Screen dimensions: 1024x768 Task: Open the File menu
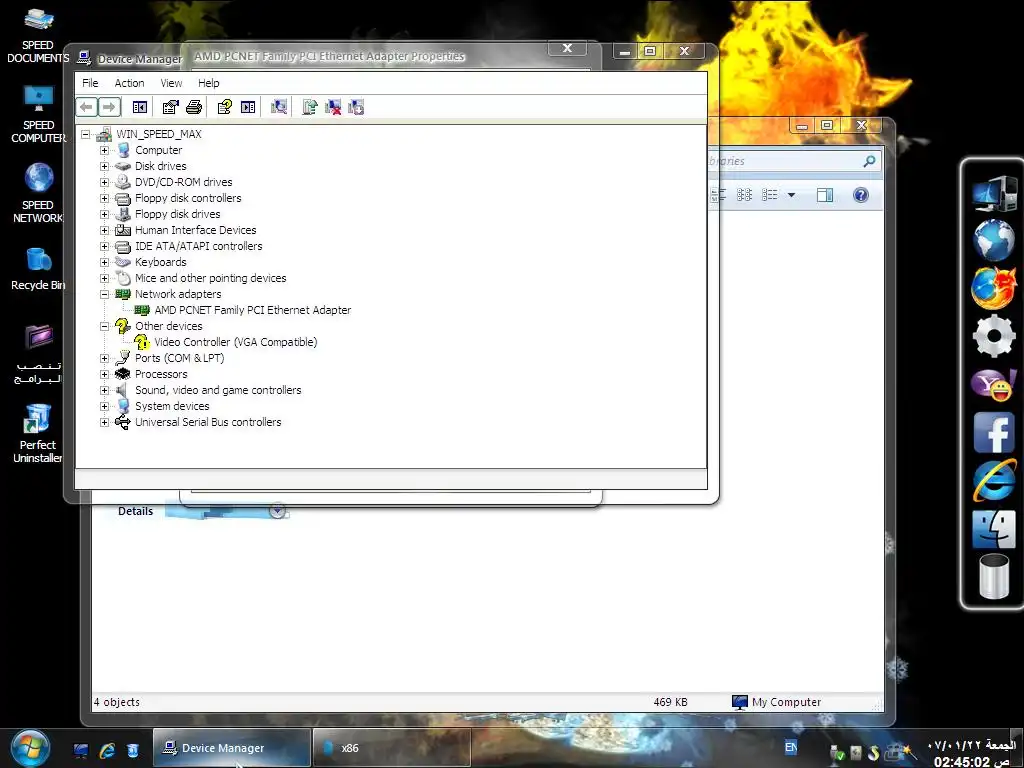tap(90, 83)
